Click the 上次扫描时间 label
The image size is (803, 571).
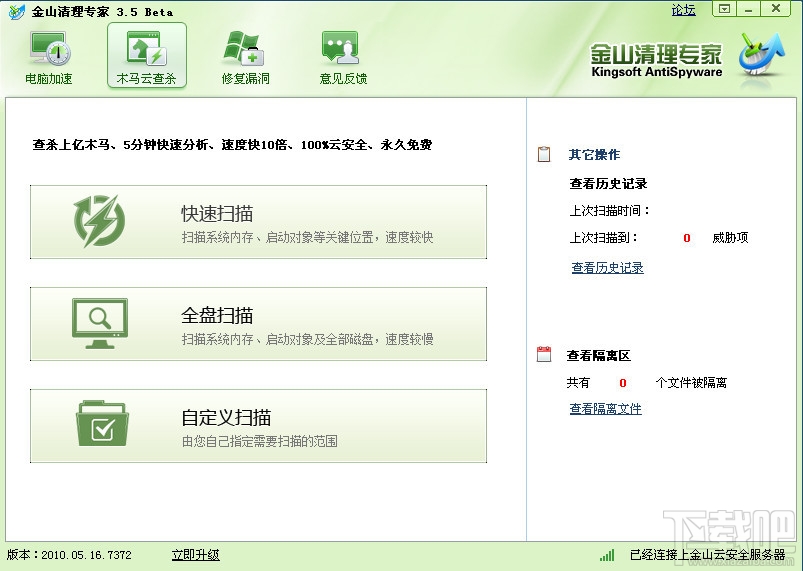point(609,210)
